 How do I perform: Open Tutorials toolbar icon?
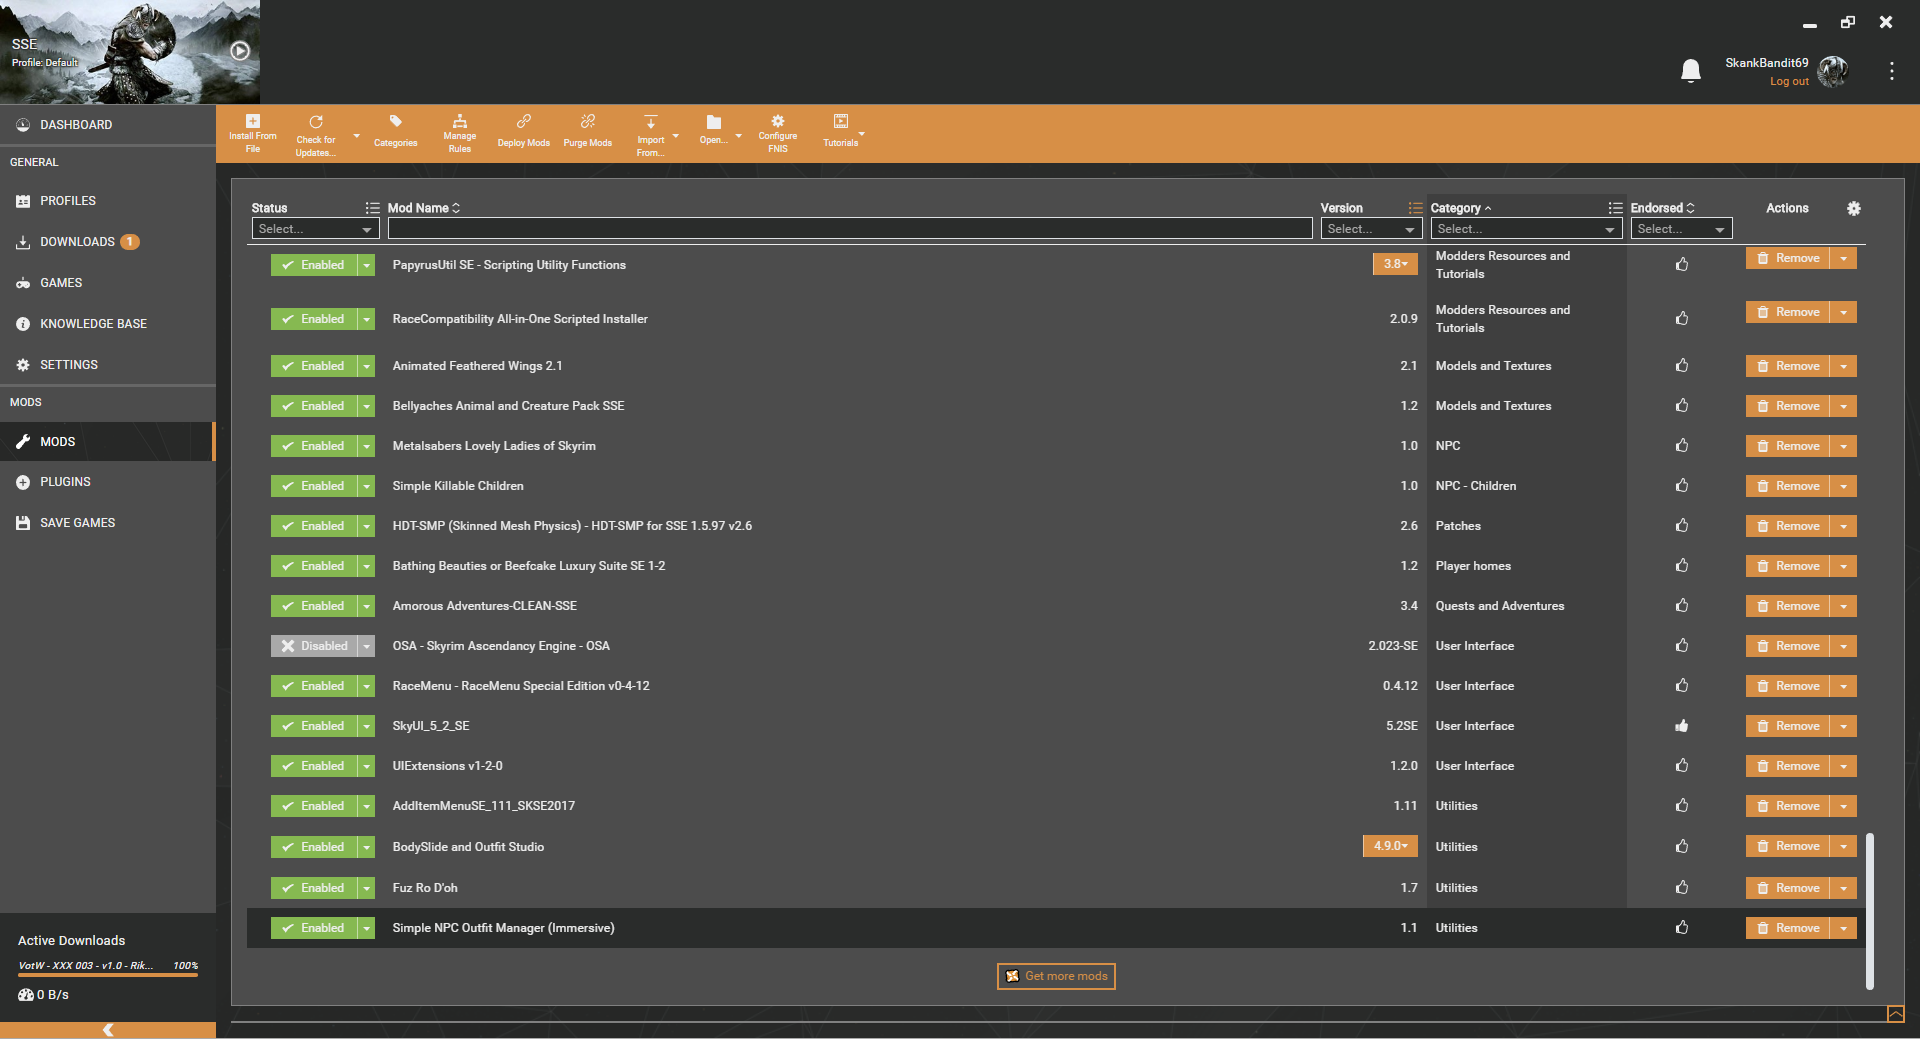(x=841, y=122)
